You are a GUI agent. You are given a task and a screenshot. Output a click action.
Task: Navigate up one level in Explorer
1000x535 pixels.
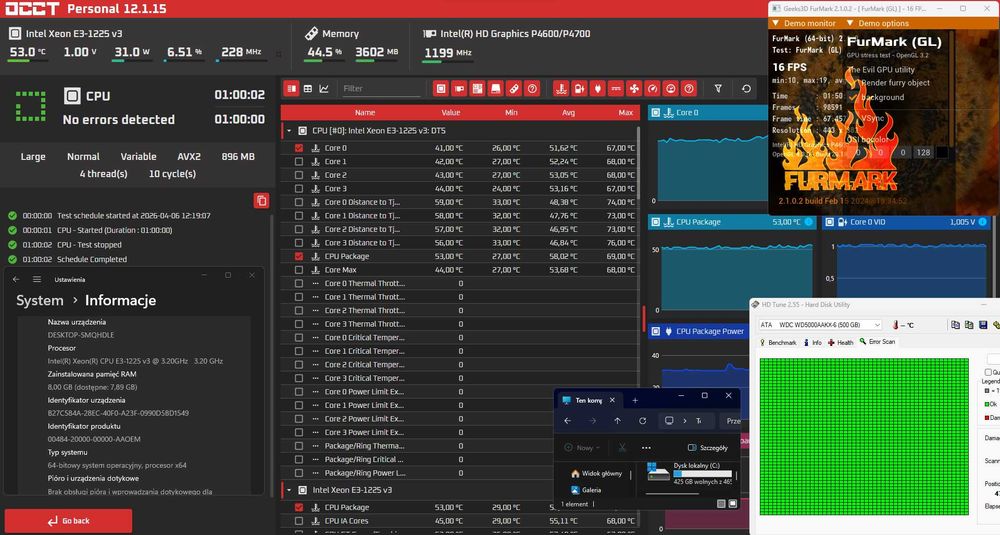tap(617, 421)
